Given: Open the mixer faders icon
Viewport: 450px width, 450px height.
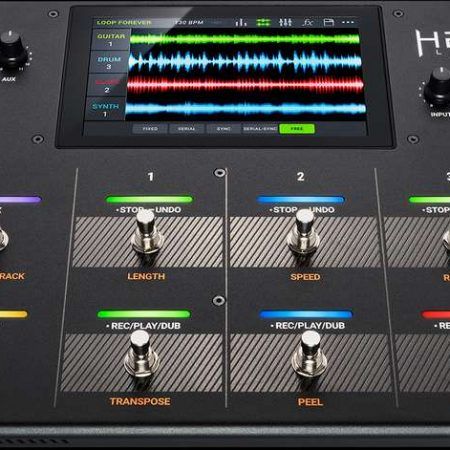Looking at the screenshot, I should [285, 22].
